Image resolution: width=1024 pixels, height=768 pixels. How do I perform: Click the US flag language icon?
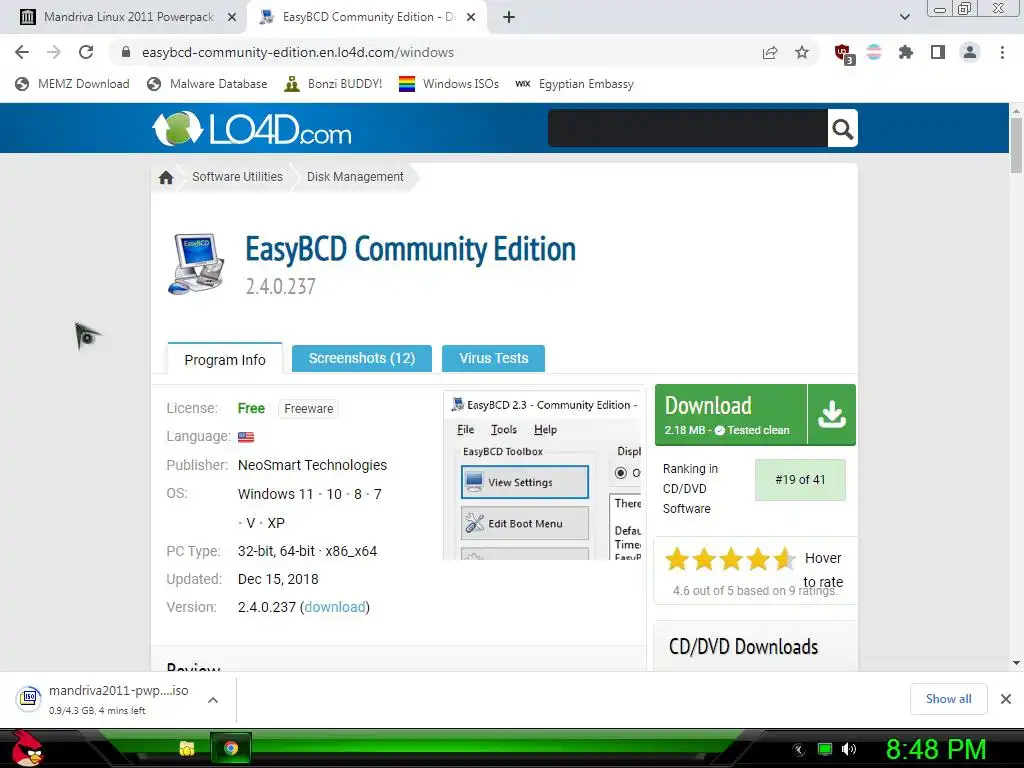tap(246, 437)
